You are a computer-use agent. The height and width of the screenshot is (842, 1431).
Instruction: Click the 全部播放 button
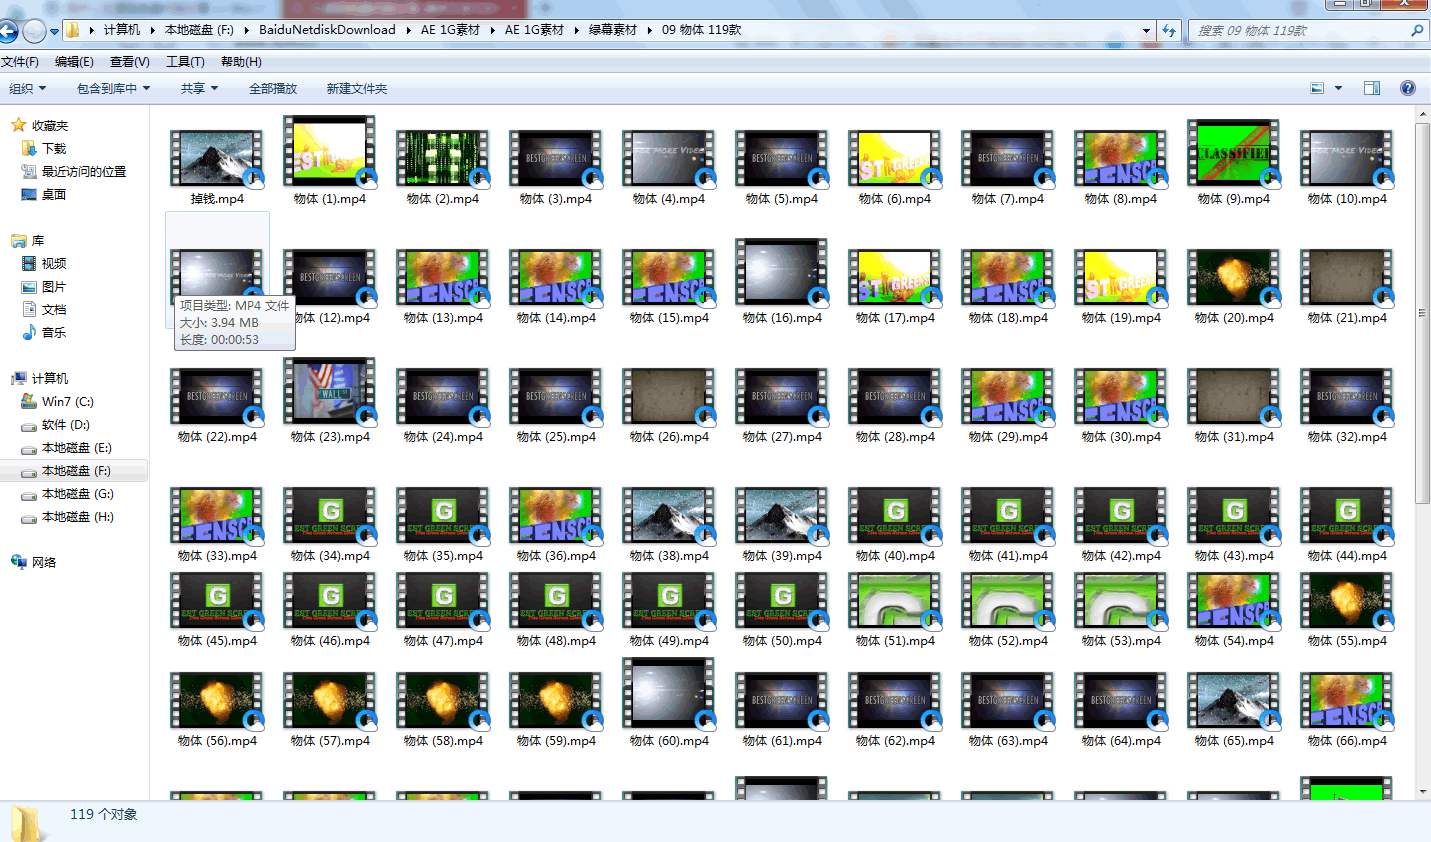coord(273,88)
